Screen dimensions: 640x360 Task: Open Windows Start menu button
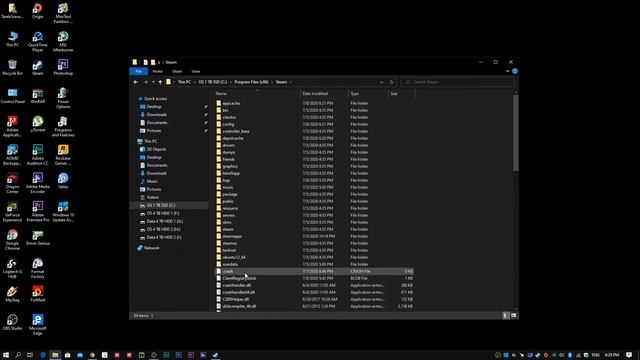(x=6, y=355)
